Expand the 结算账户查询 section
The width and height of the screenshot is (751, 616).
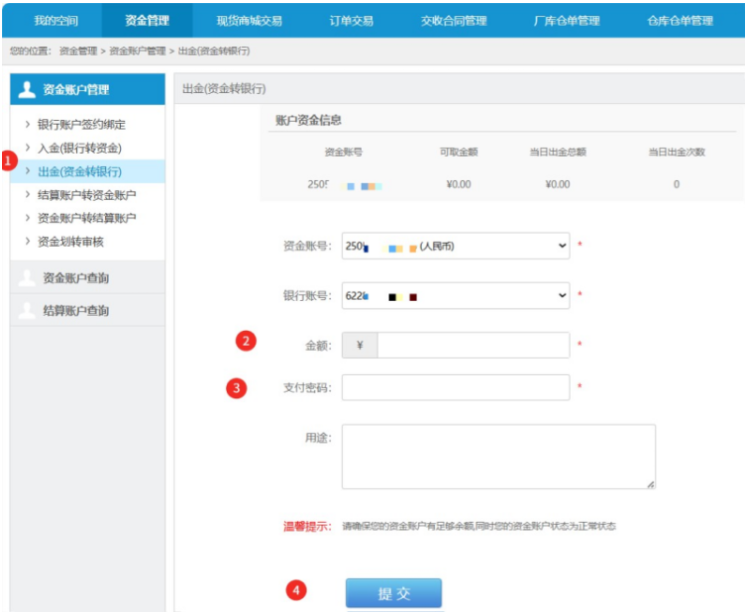(x=76, y=311)
